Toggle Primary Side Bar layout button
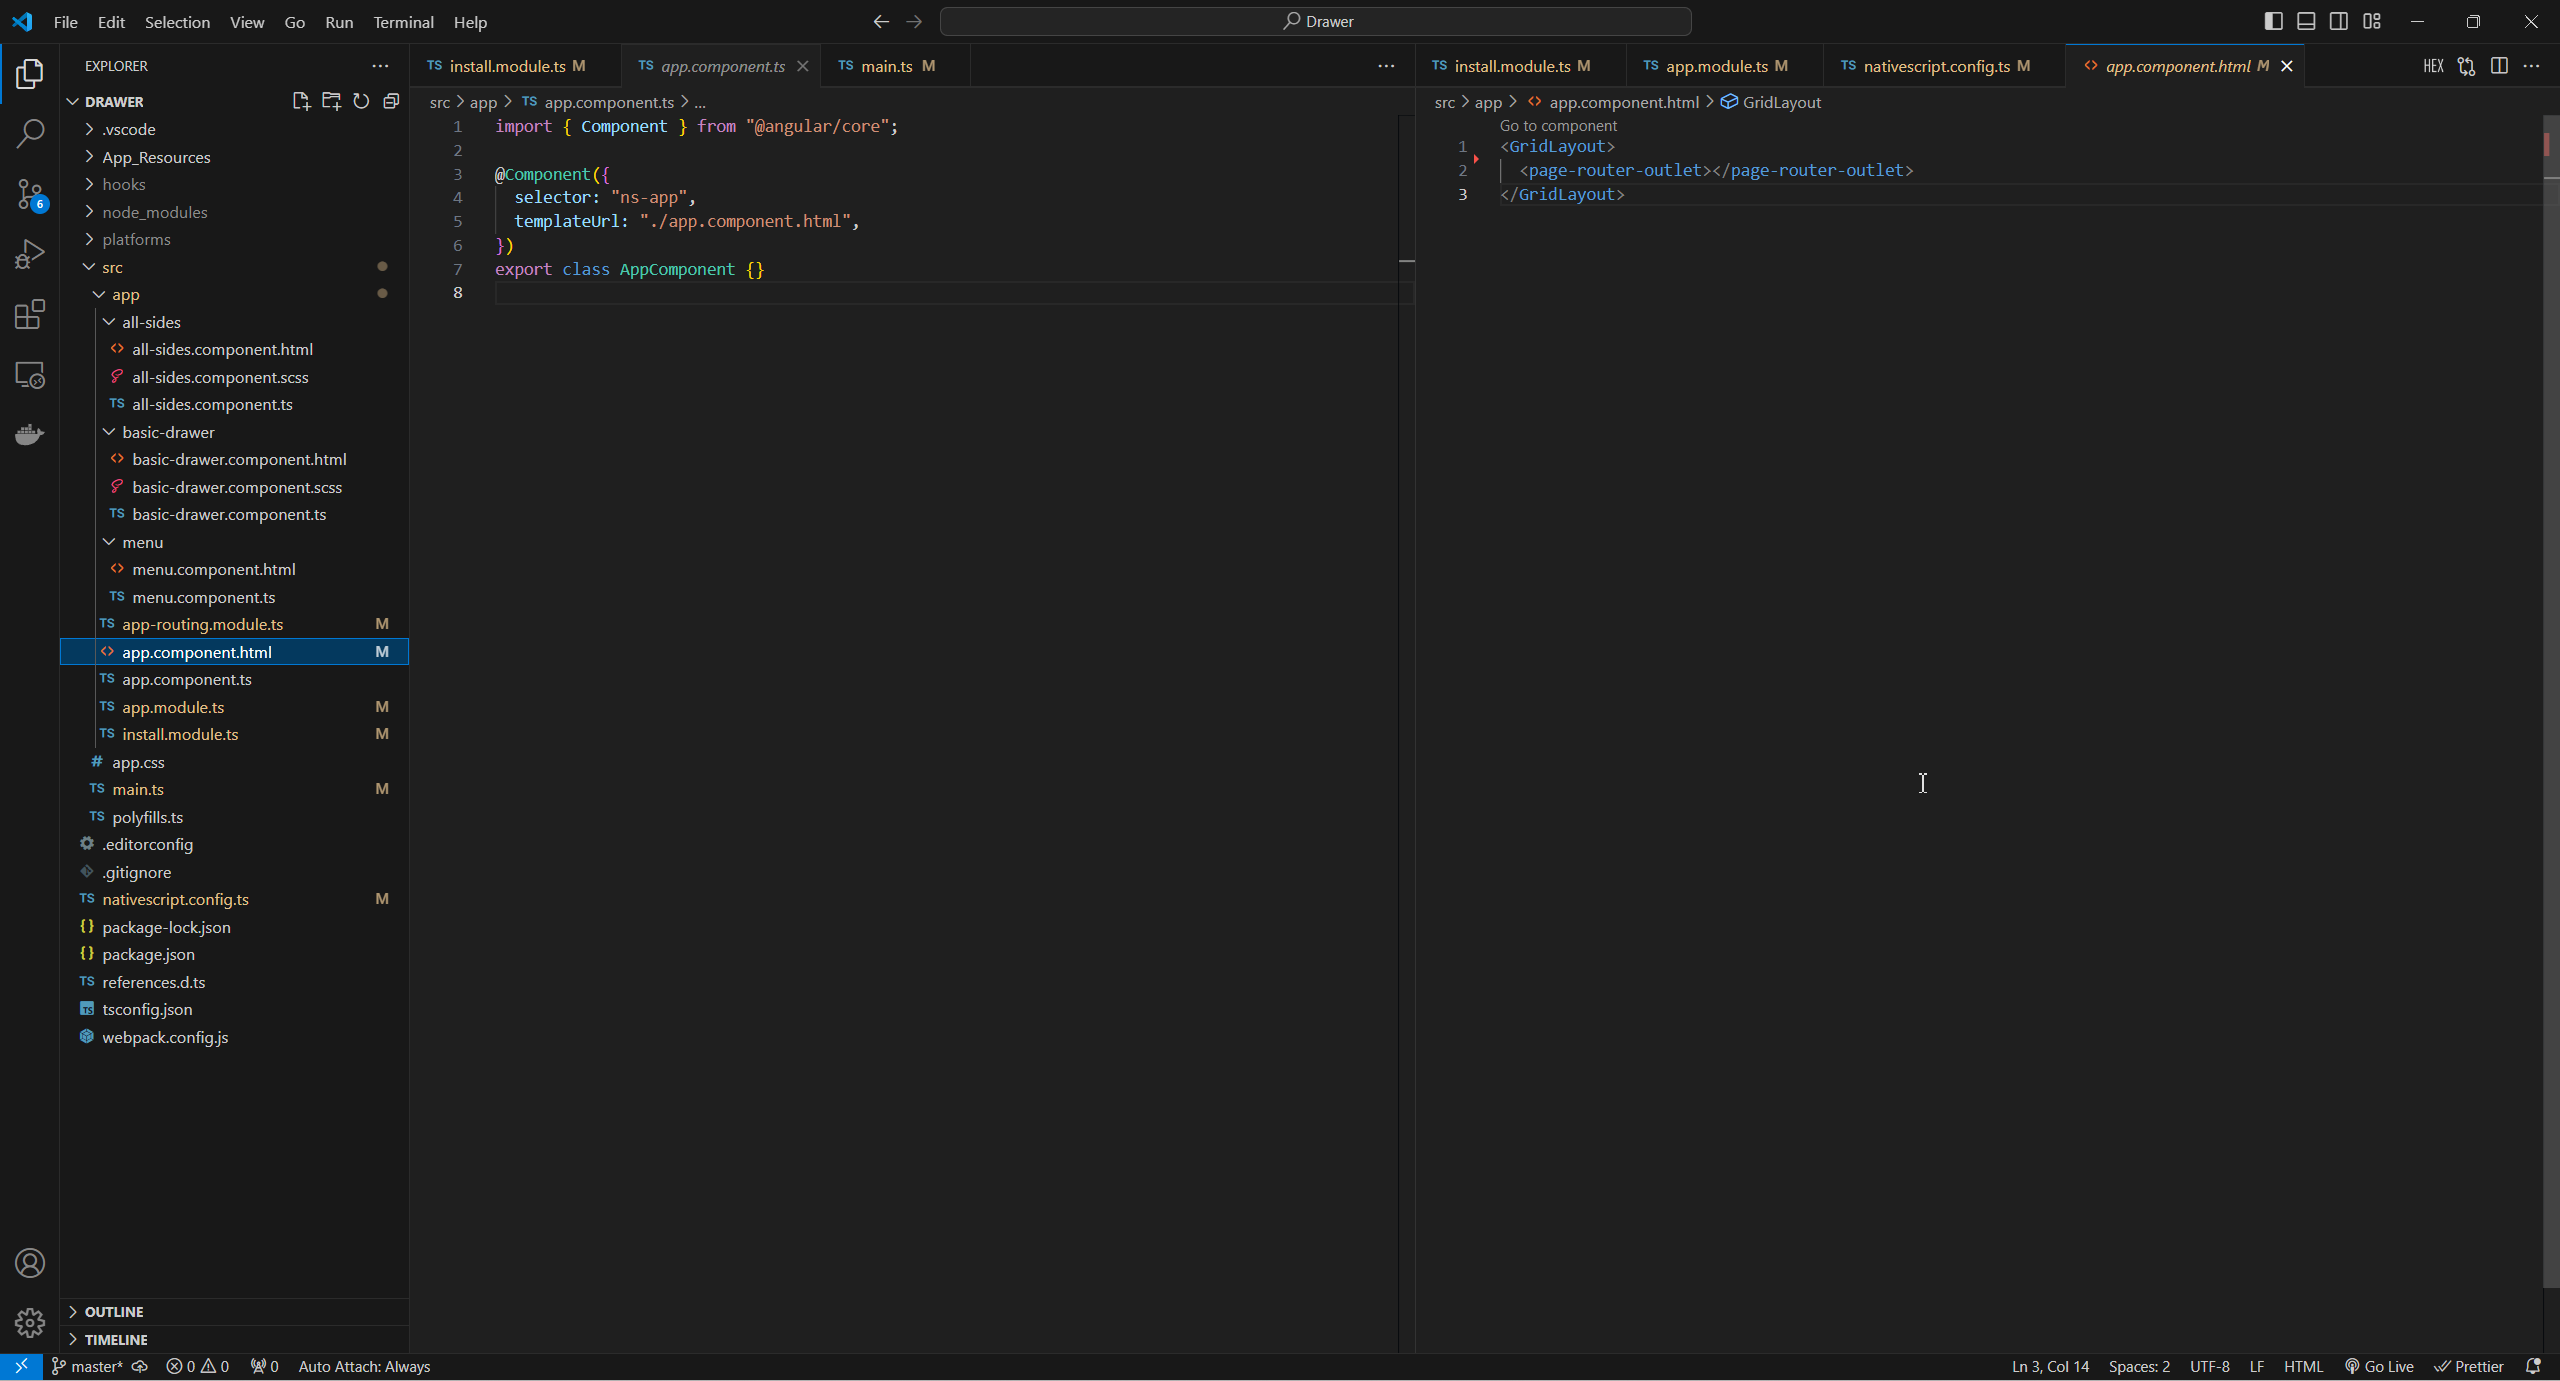This screenshot has width=2560, height=1381. [x=2273, y=21]
